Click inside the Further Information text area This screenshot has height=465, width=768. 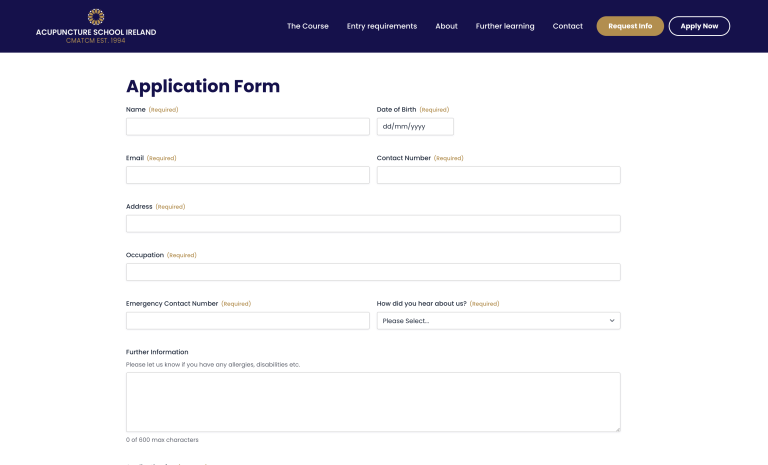[x=373, y=402]
